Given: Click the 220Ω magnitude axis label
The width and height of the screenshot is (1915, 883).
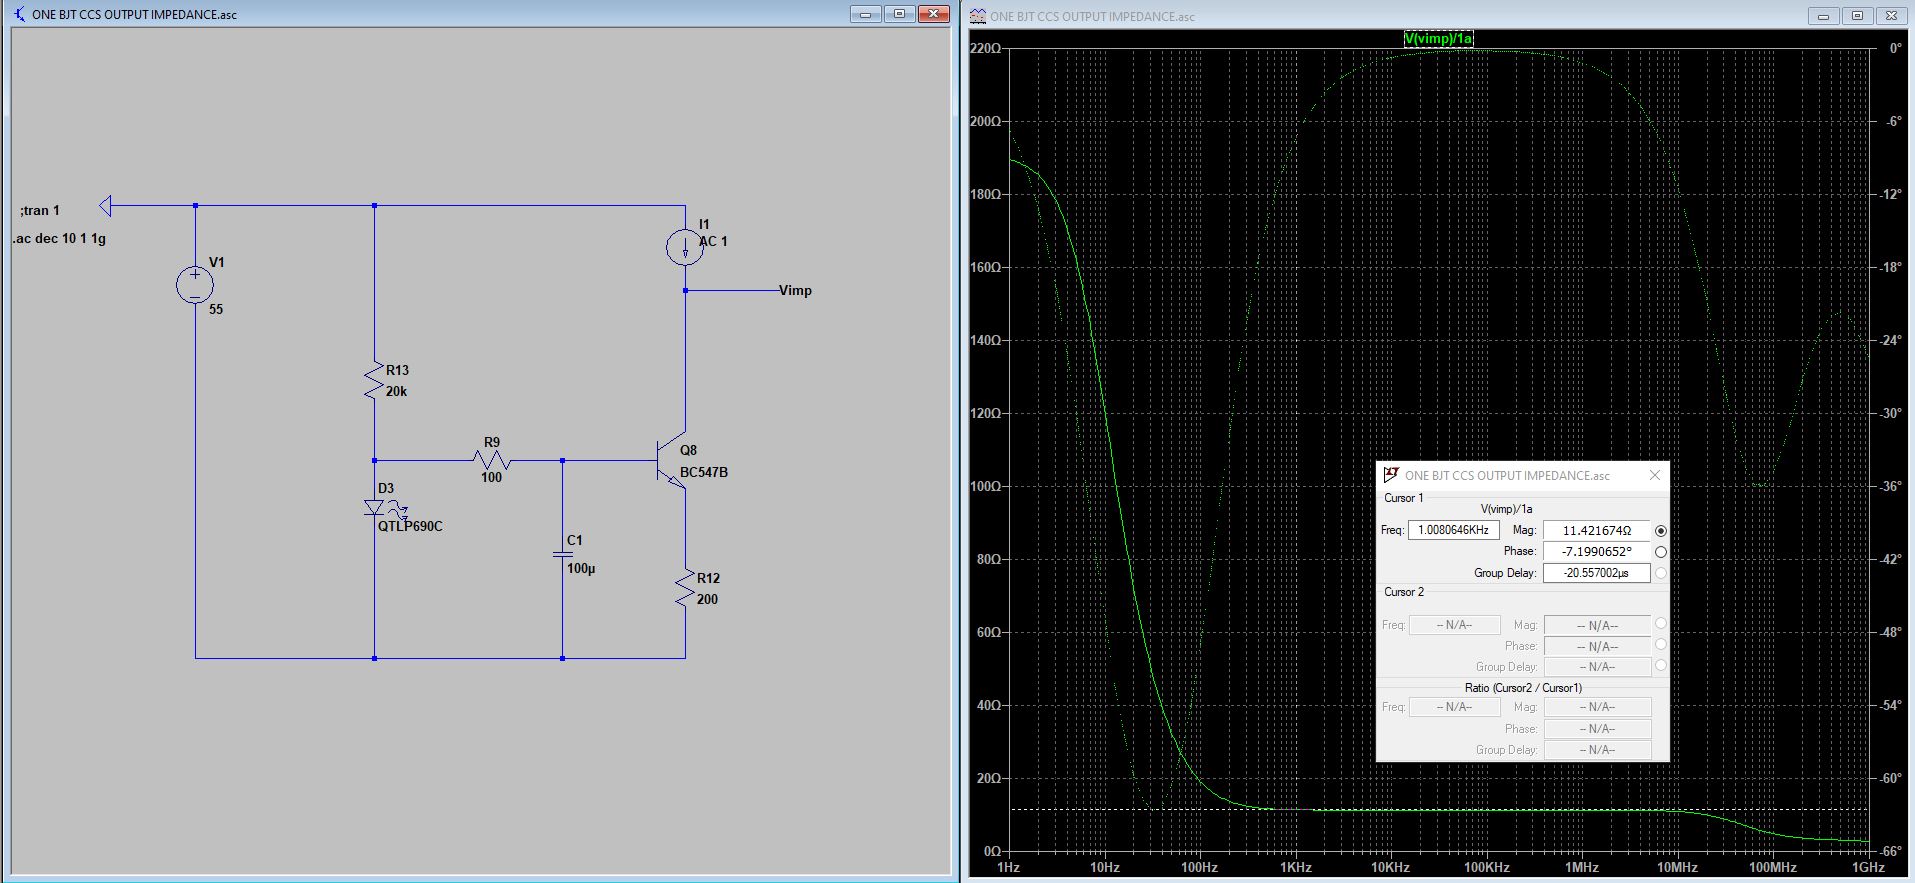Looking at the screenshot, I should click(985, 49).
